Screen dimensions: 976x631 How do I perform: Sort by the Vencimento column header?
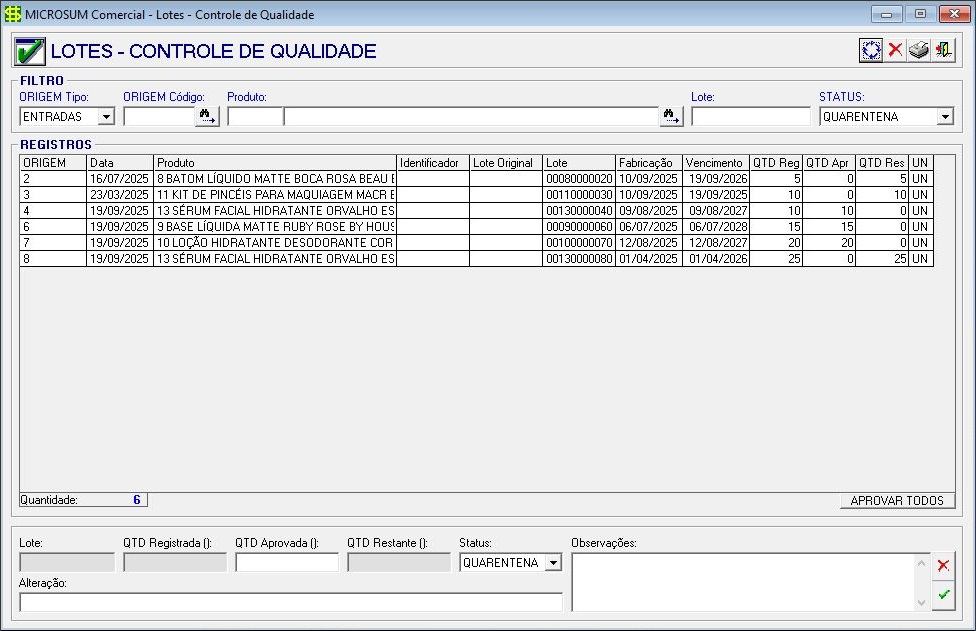(715, 162)
